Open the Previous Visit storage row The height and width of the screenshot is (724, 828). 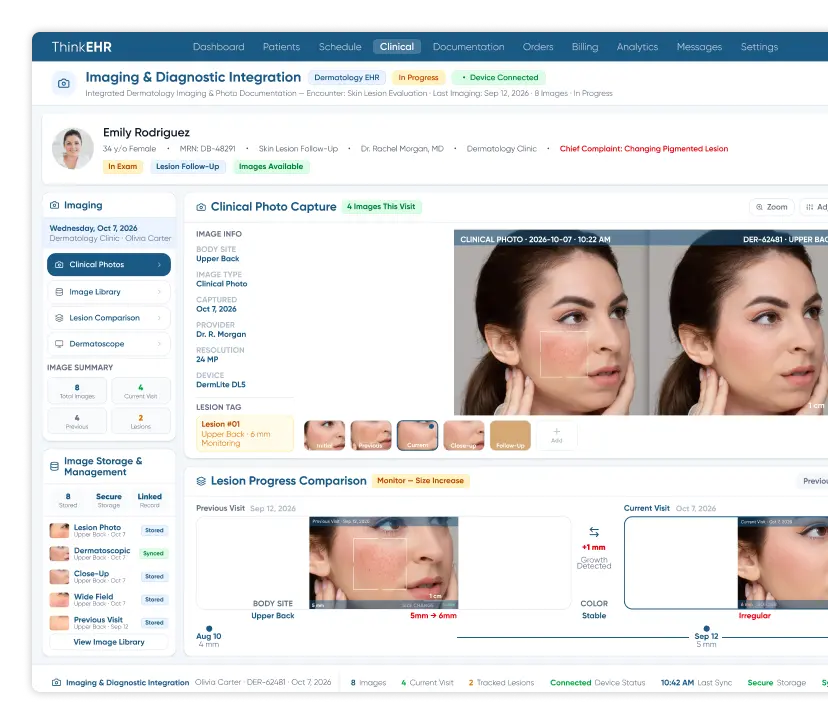[109, 623]
